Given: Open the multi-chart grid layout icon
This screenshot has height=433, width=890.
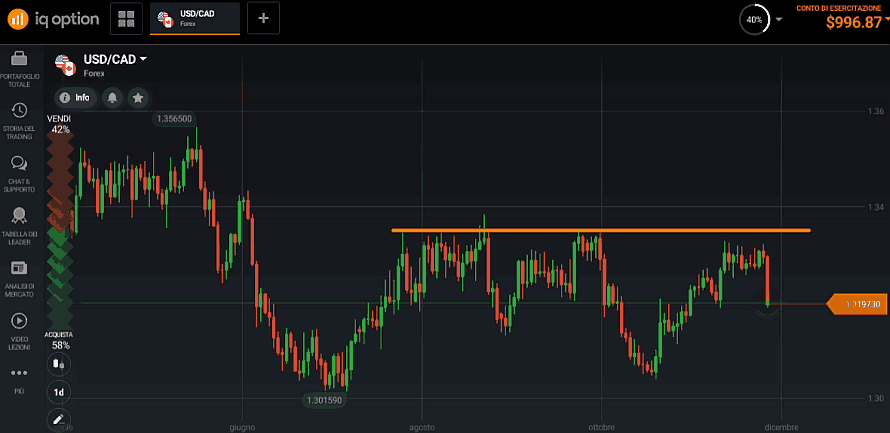Looking at the screenshot, I should [x=125, y=19].
